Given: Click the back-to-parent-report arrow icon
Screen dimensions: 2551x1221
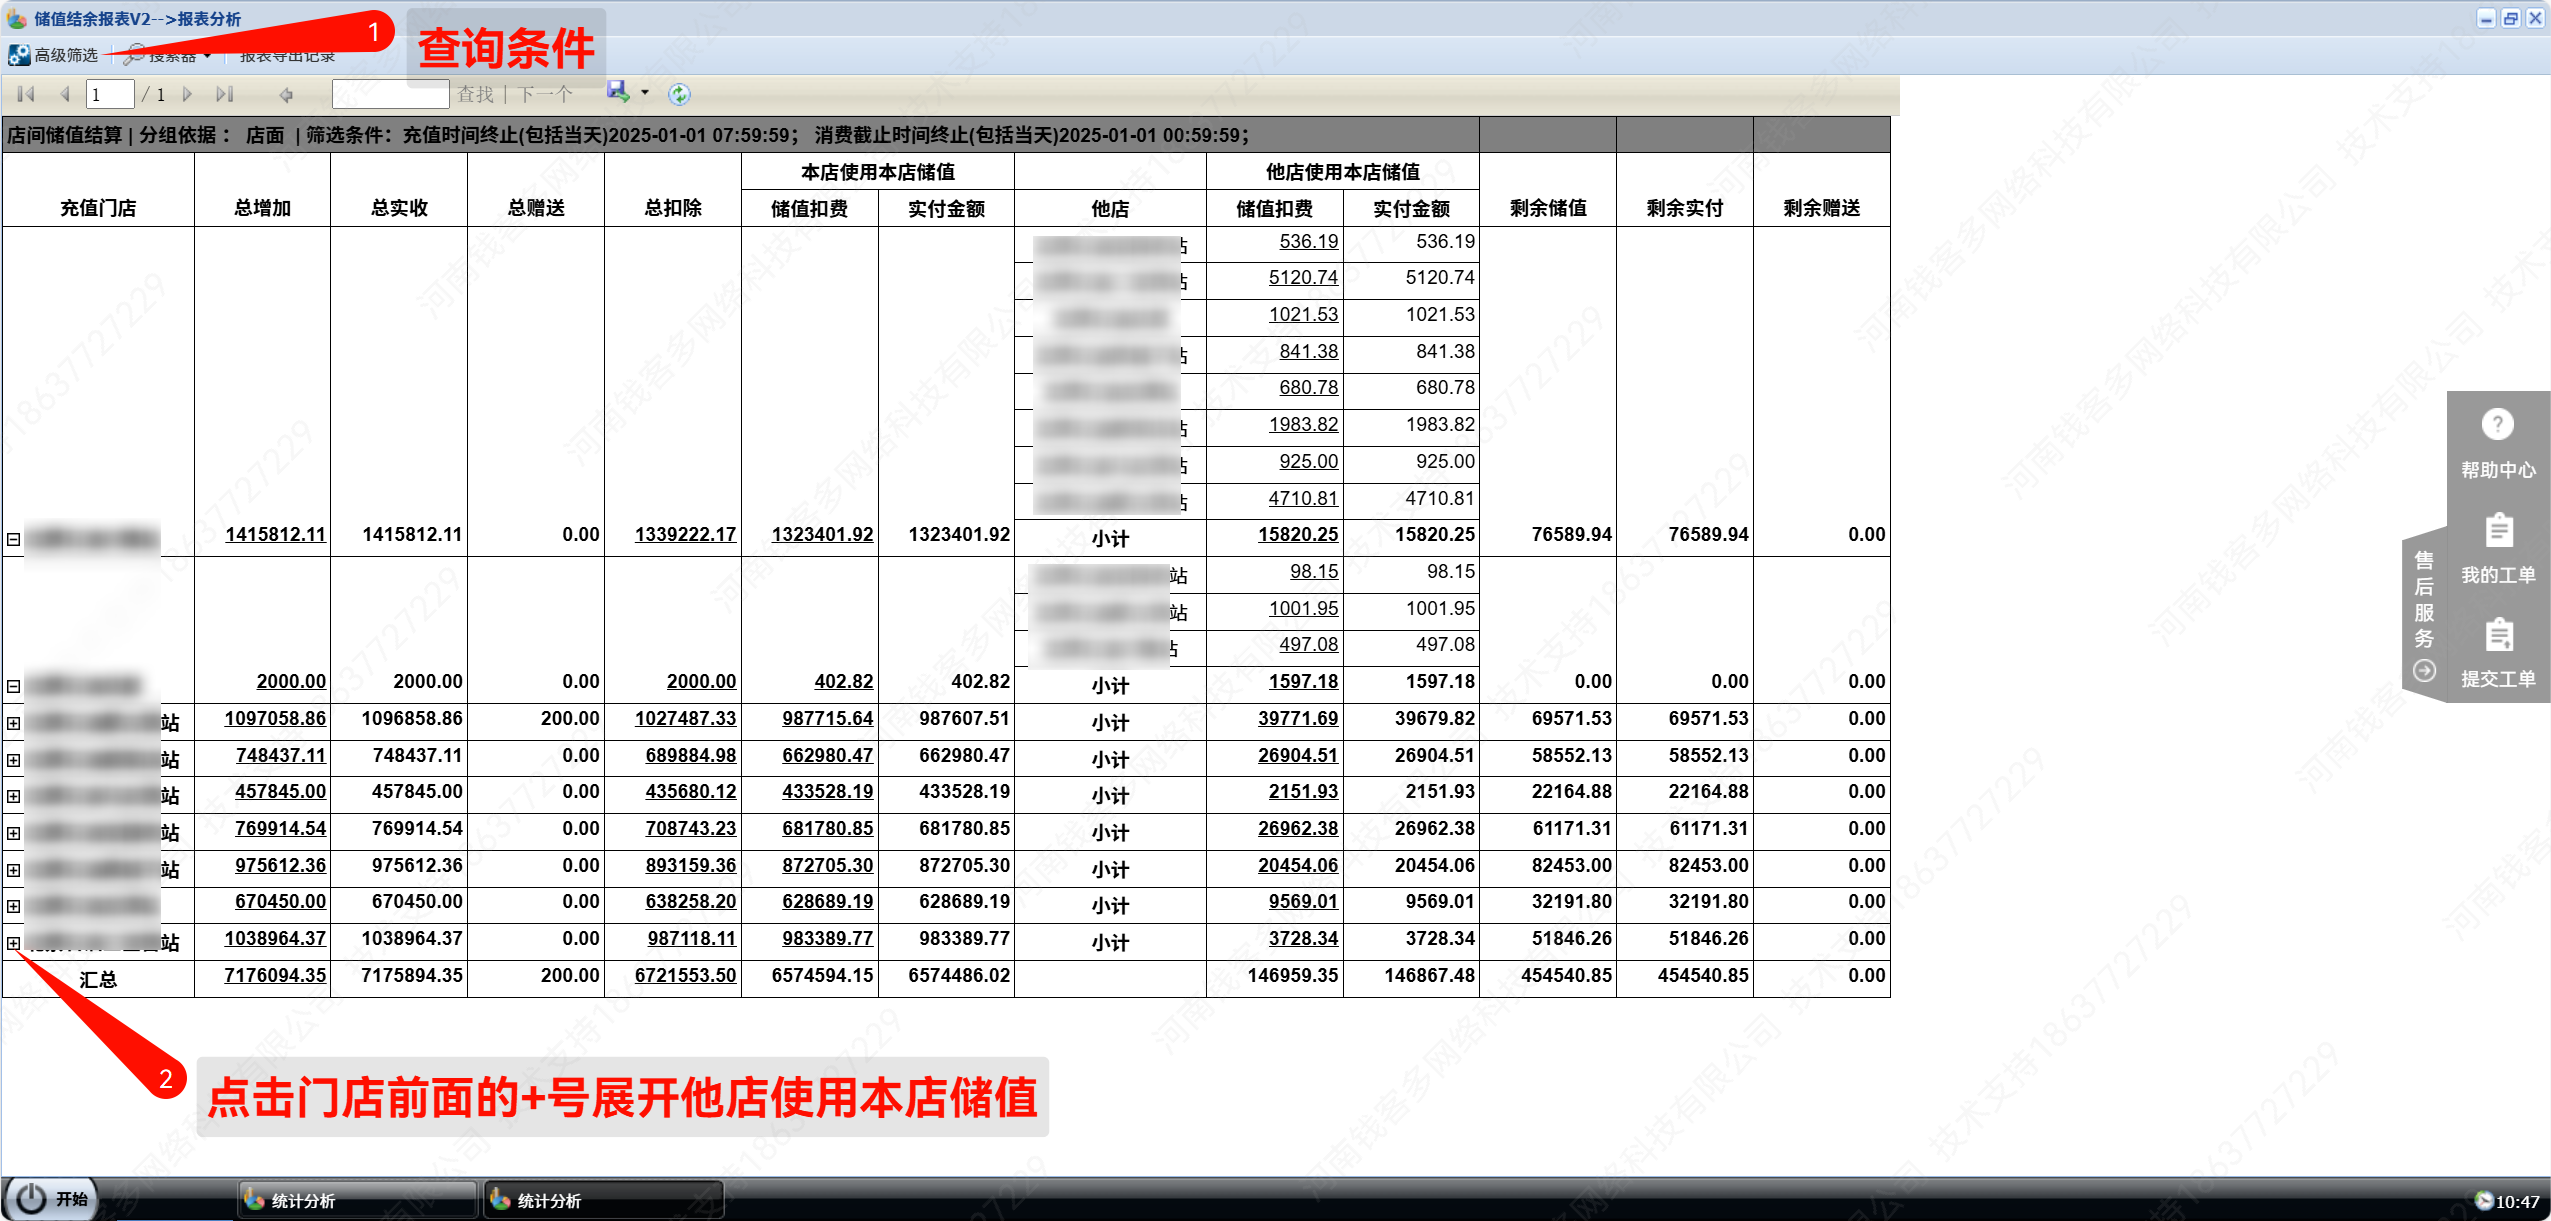Looking at the screenshot, I should tap(286, 94).
